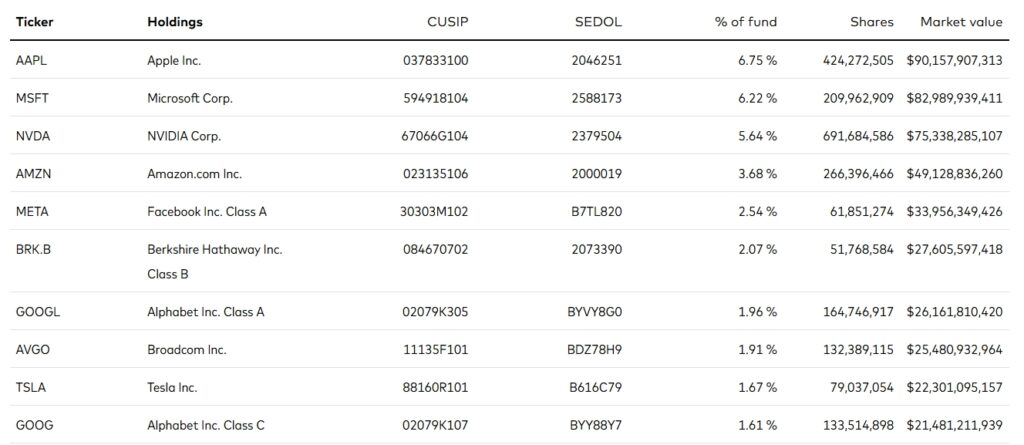The image size is (1024, 445).
Task: Select Tesla SEDOL B616C79
Action: pos(596,387)
